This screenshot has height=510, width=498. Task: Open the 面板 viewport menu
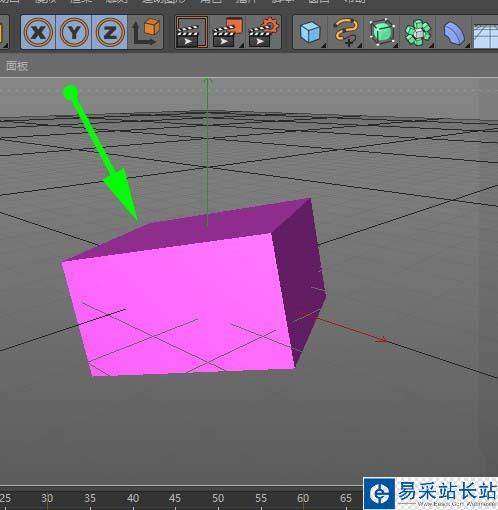[17, 66]
